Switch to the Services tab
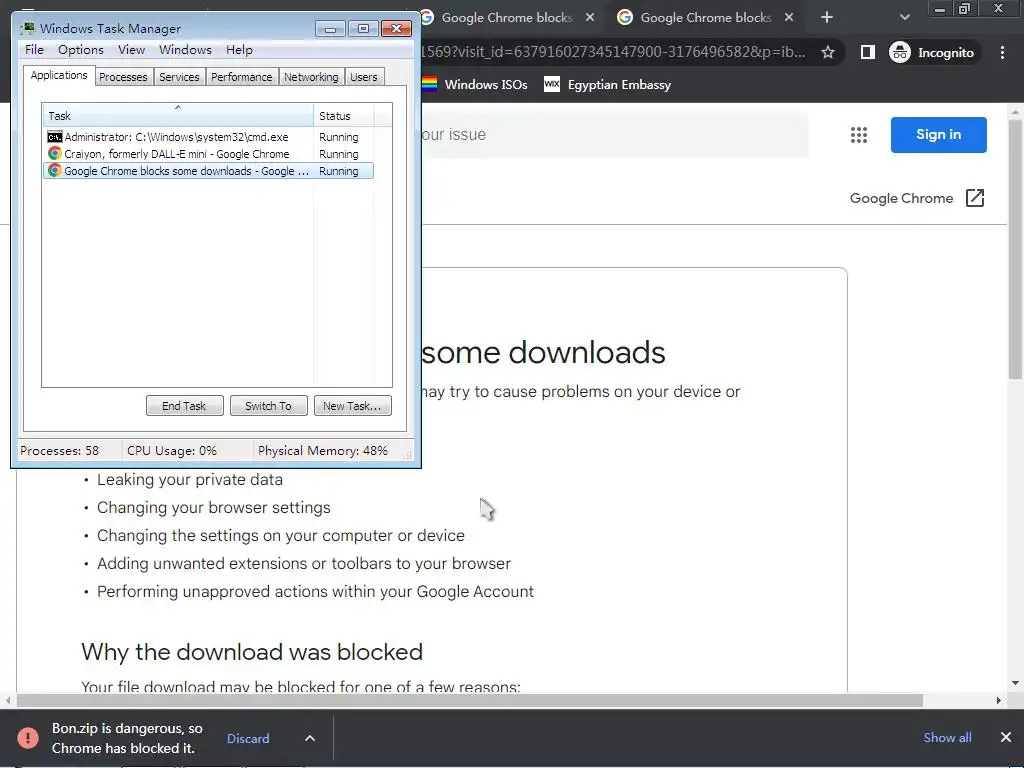This screenshot has width=1024, height=768. [179, 77]
